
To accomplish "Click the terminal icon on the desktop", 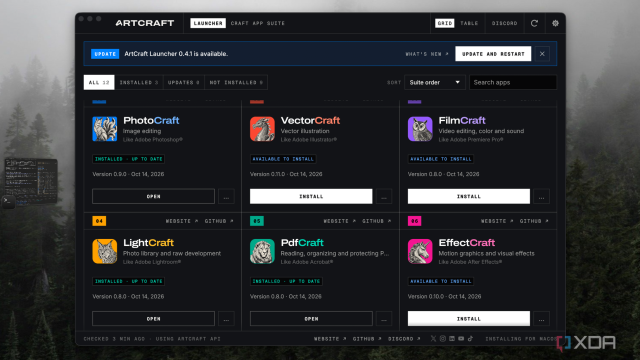I will 8,201.
